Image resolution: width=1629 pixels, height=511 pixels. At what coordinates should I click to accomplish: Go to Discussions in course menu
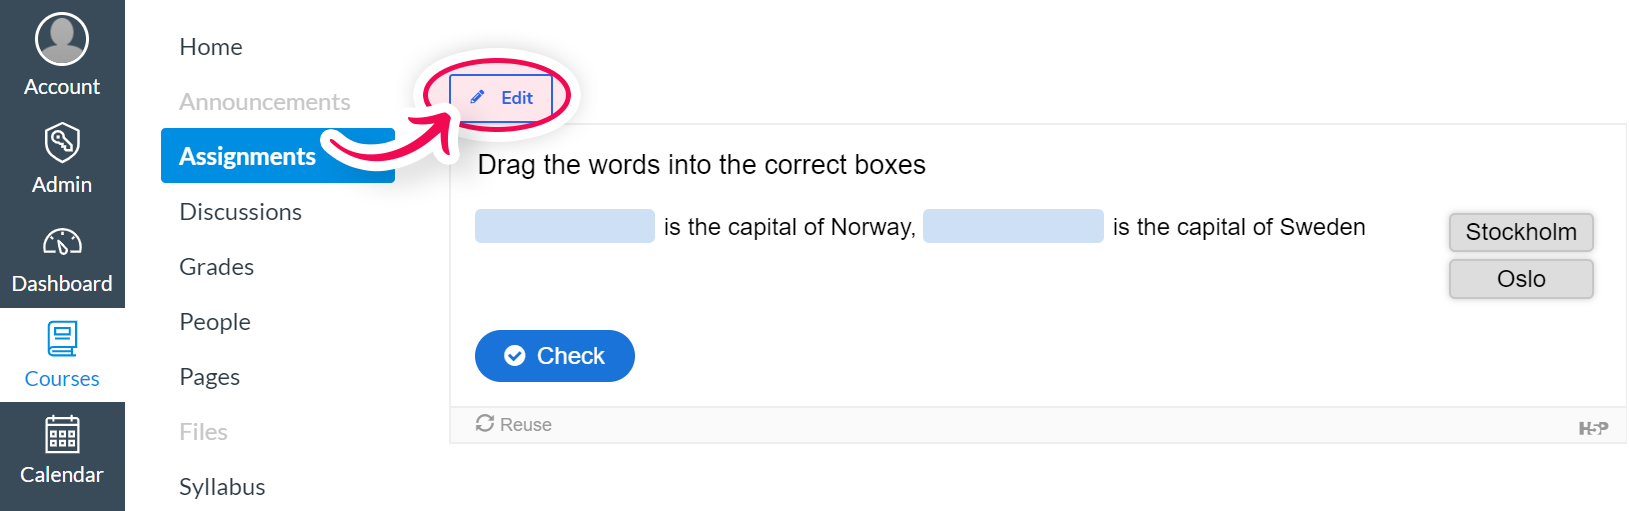coord(241,212)
